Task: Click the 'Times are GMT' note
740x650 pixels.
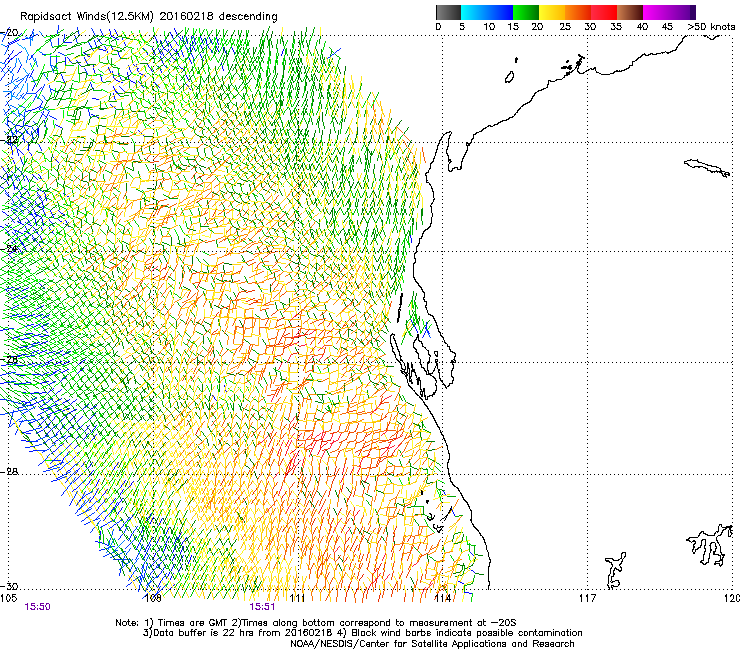Action: pos(192,623)
